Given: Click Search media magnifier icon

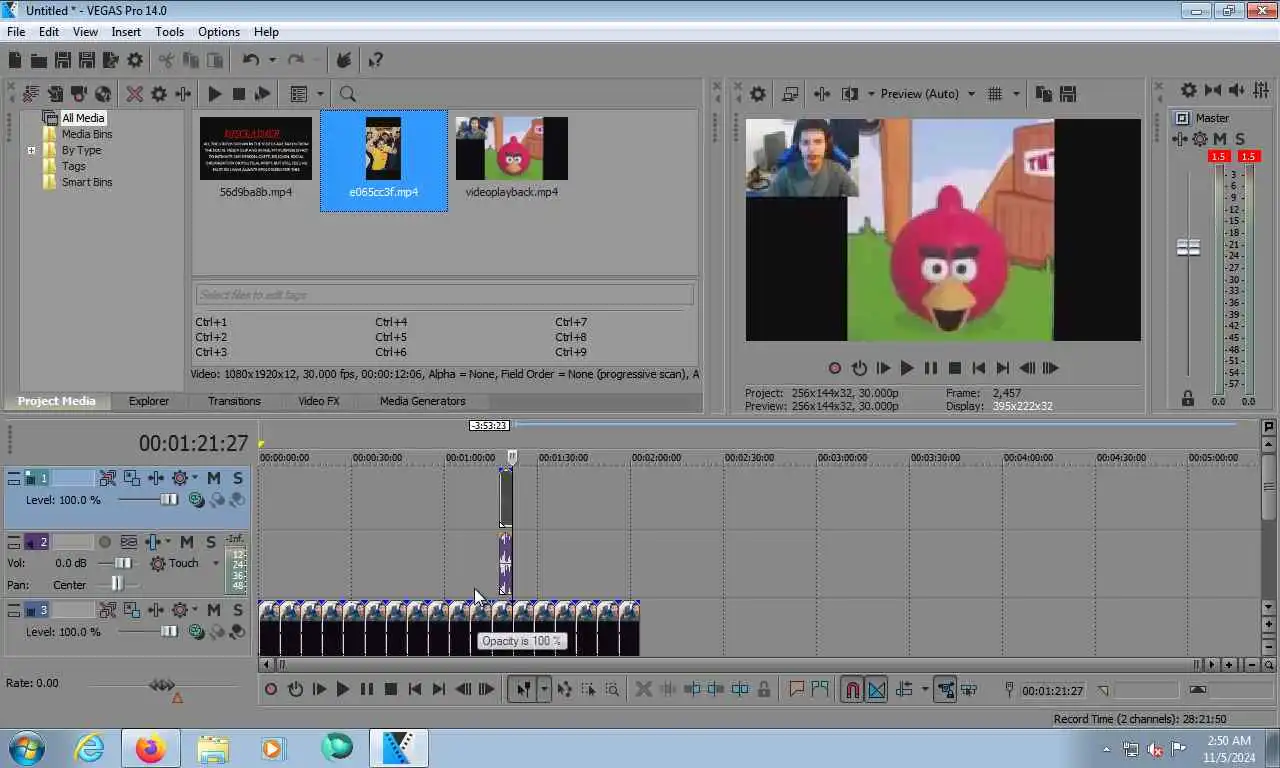Looking at the screenshot, I should point(347,94).
